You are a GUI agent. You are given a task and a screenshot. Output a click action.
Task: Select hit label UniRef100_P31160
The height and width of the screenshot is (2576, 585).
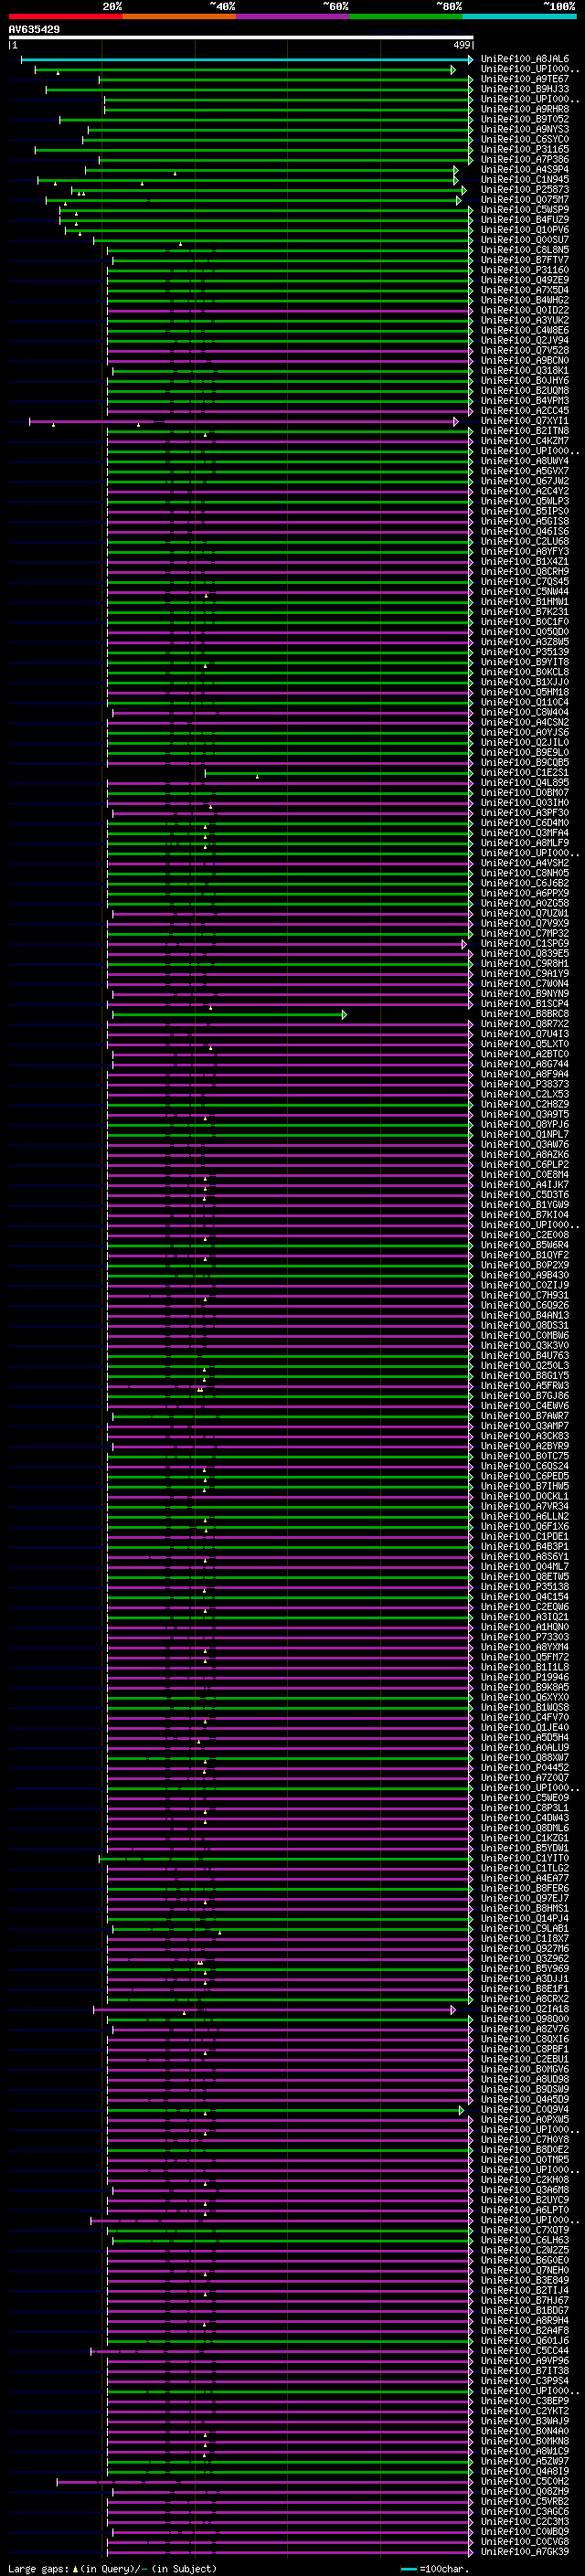coord(525,270)
